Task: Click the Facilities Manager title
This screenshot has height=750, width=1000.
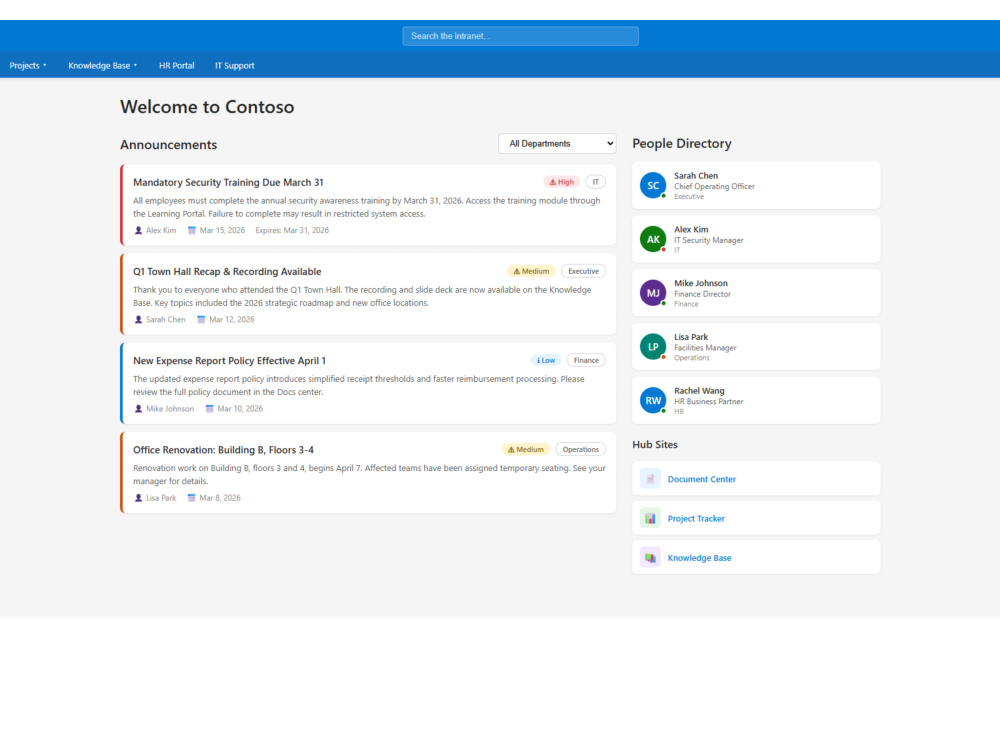Action: (705, 348)
